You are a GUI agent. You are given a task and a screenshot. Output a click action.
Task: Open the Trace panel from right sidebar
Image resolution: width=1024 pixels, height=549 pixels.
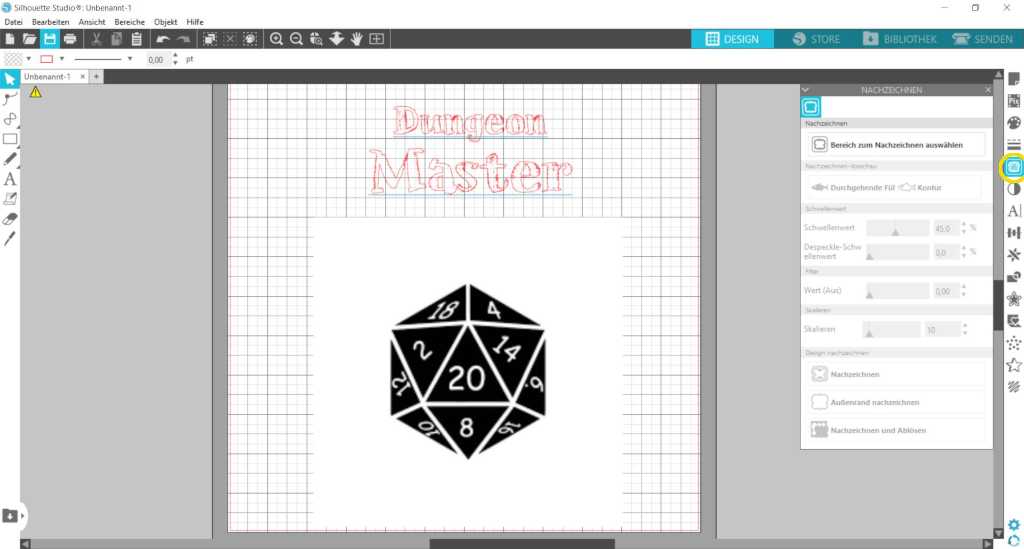pyautogui.click(x=1014, y=167)
